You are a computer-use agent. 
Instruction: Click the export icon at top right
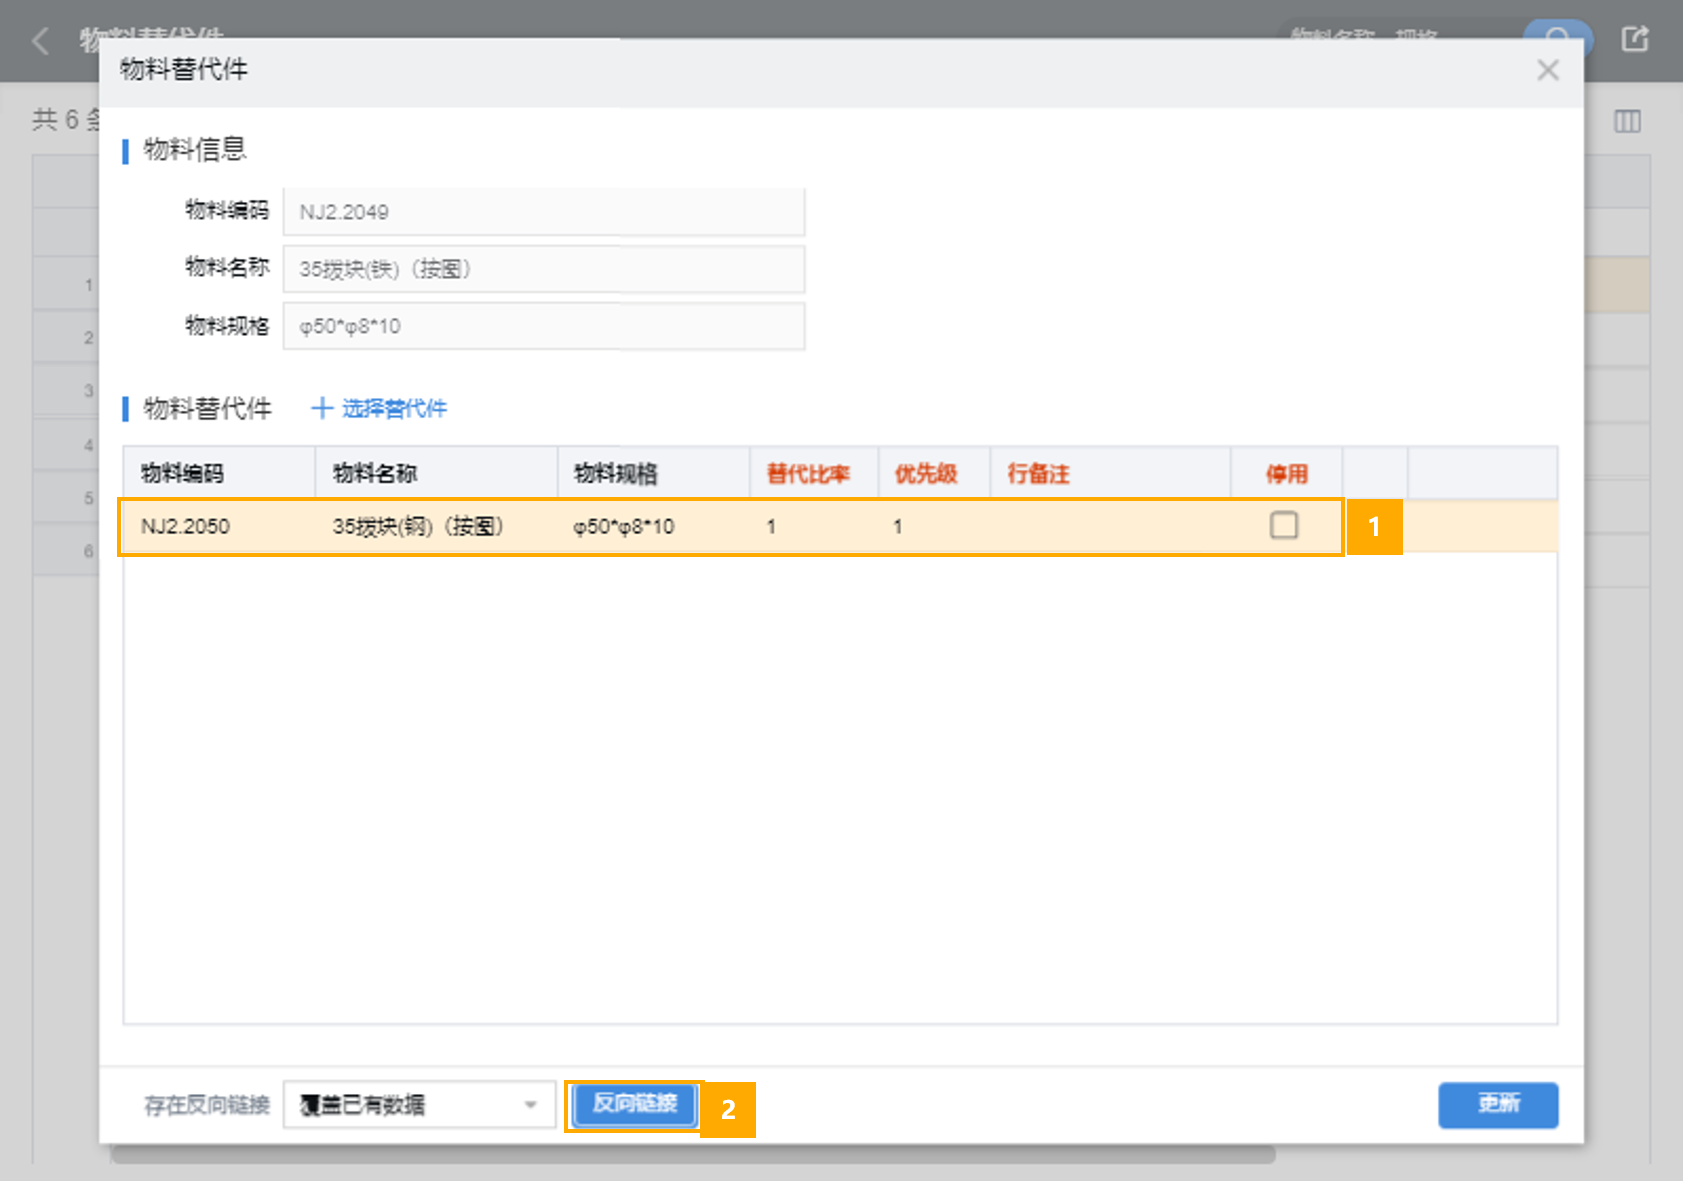coord(1634,39)
